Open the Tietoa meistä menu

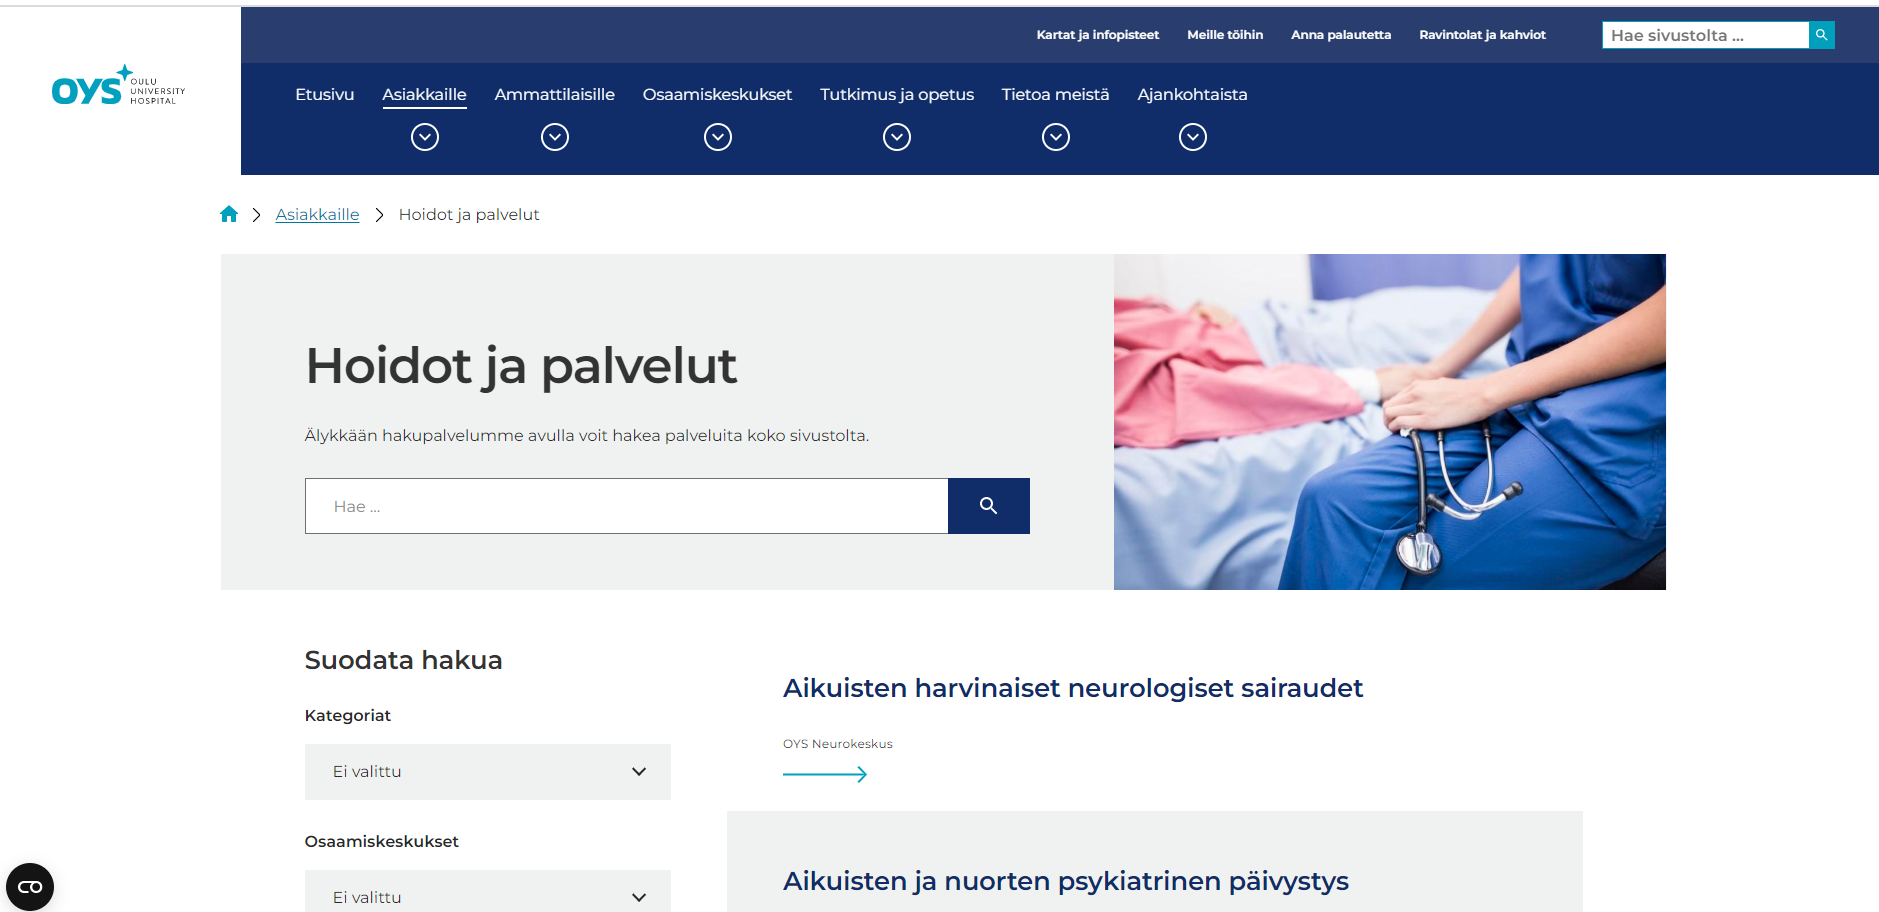point(1055,94)
